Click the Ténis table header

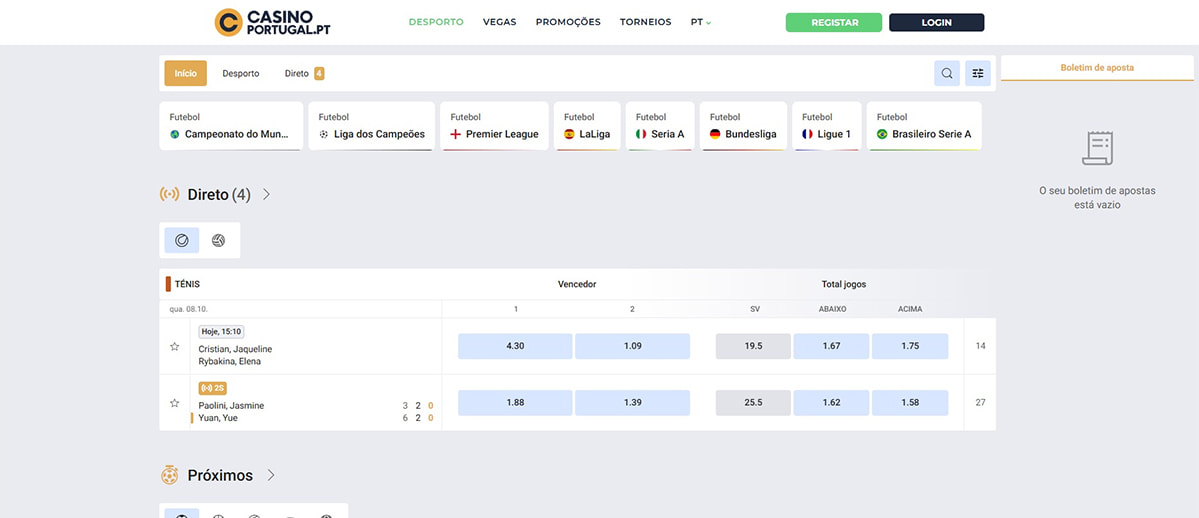187,284
